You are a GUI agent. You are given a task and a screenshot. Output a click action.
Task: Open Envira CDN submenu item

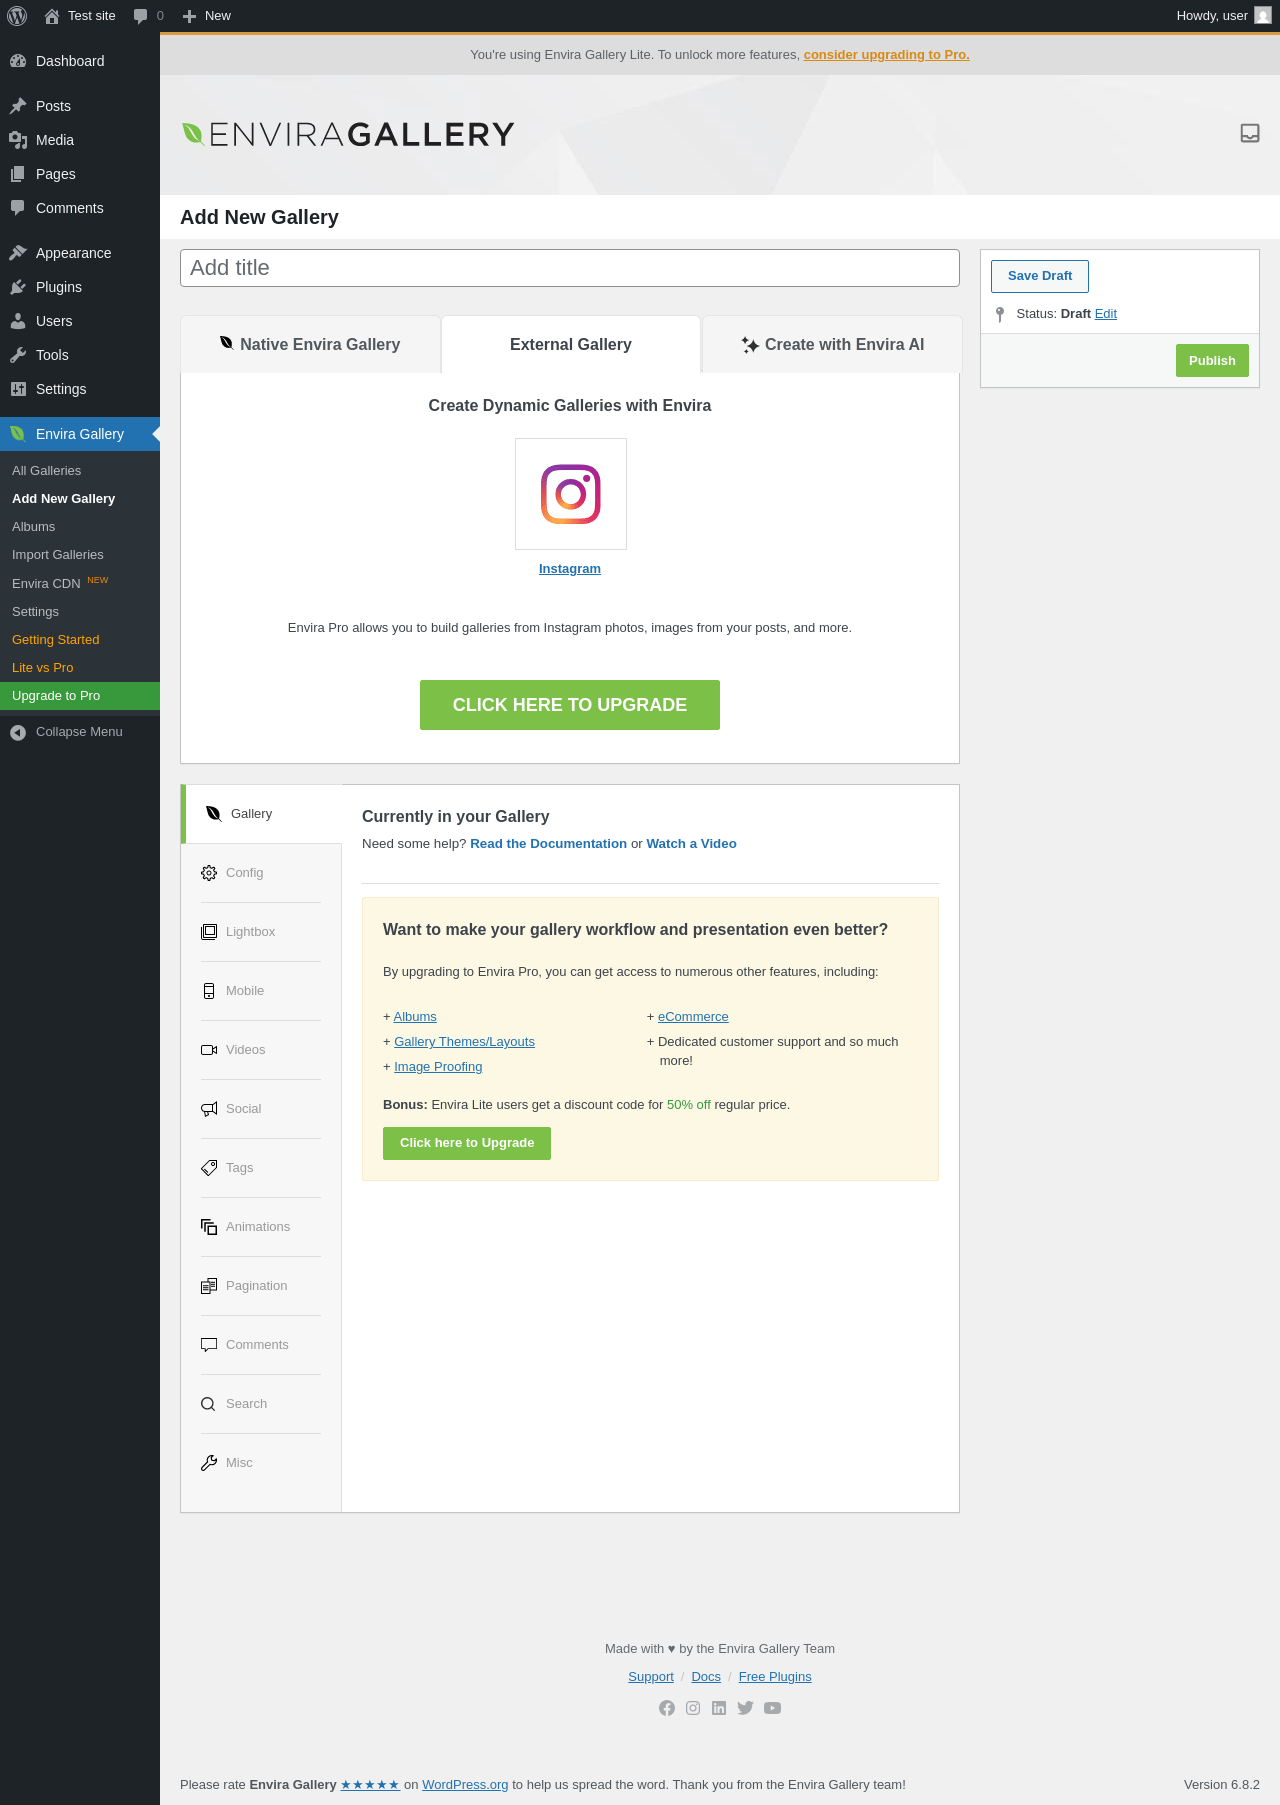pyautogui.click(x=80, y=583)
